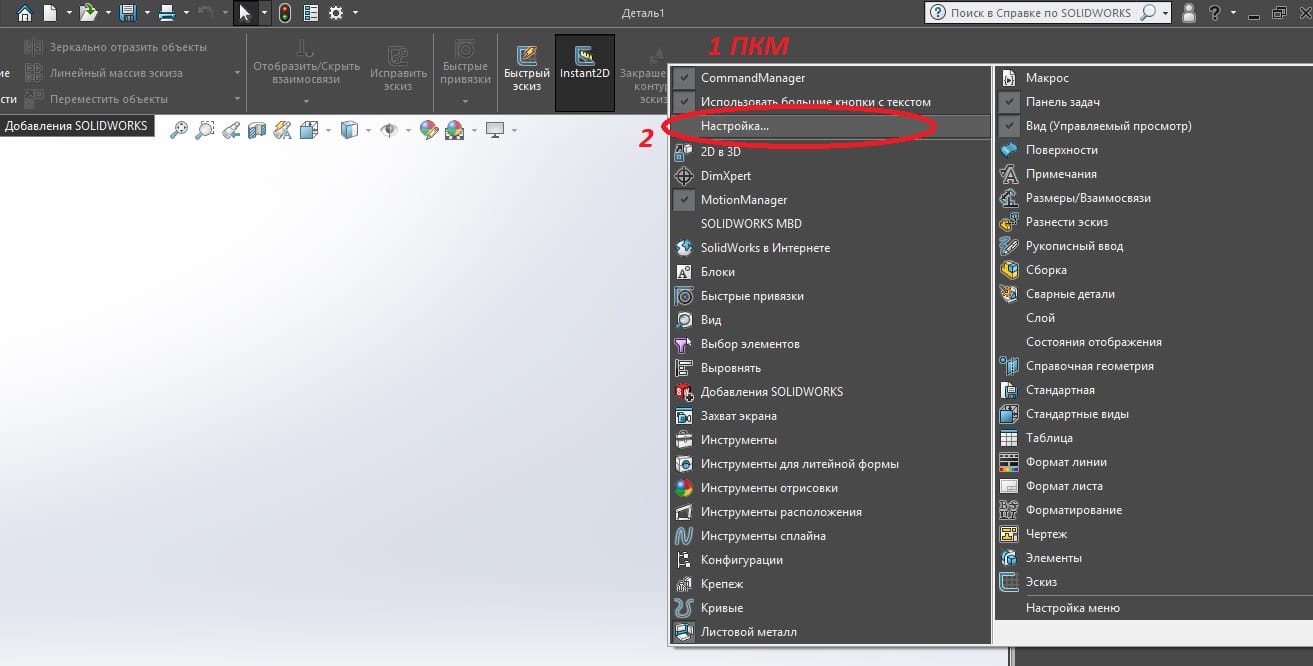Toggle Вид (Управляемый просмотр) toolbar entry
The width and height of the screenshot is (1313, 666).
click(x=1153, y=126)
